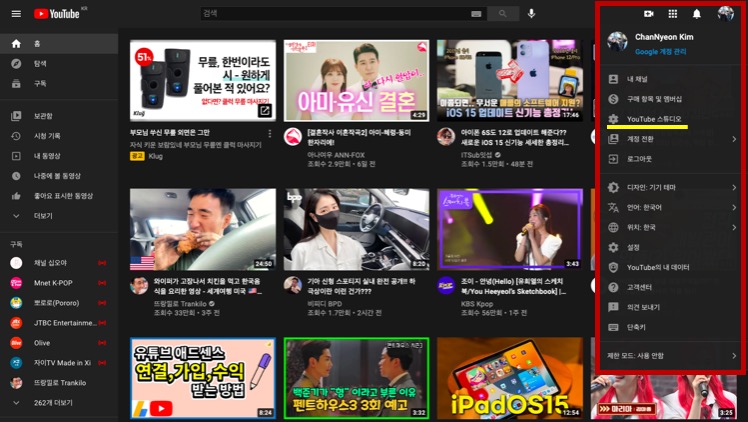Click the search magnifier button

tap(503, 14)
